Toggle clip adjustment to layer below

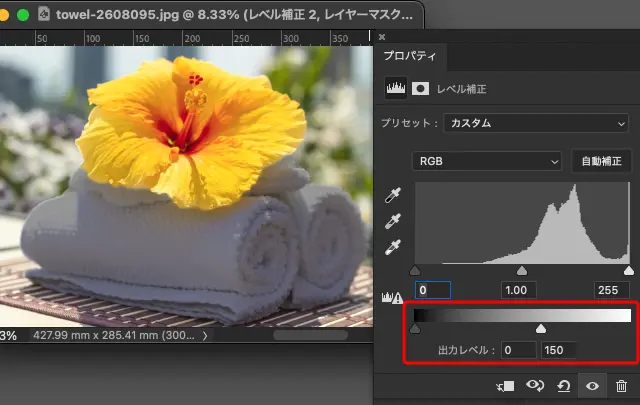coord(505,385)
